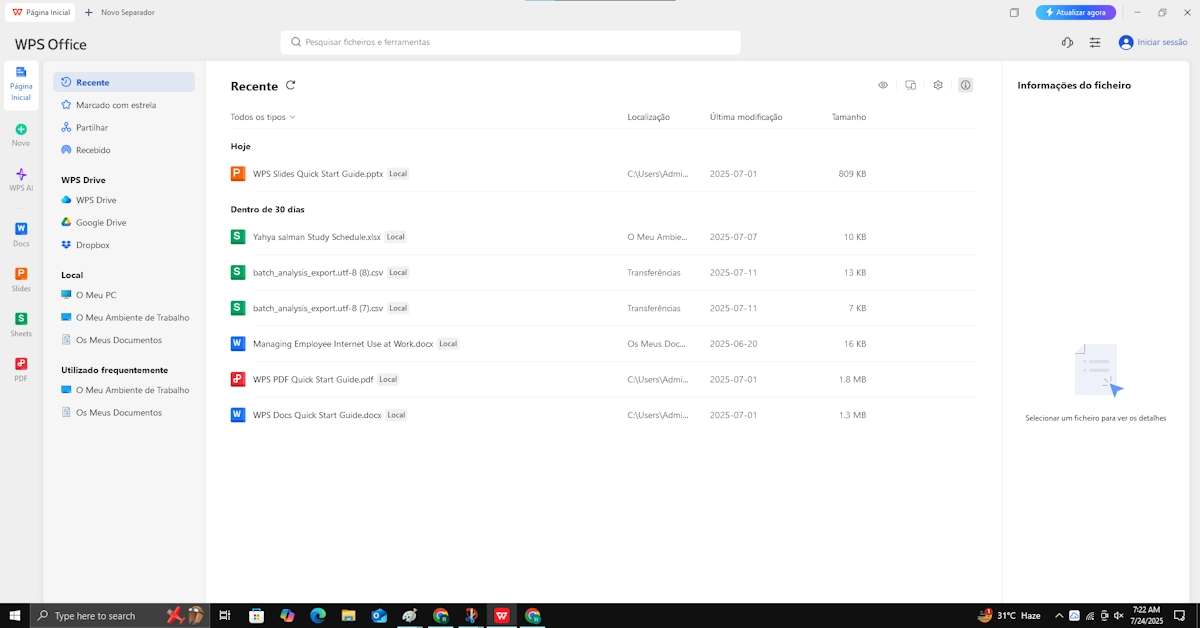Viewport: 1200px width, 628px height.
Task: Open the headset support icon
Action: point(1067,42)
